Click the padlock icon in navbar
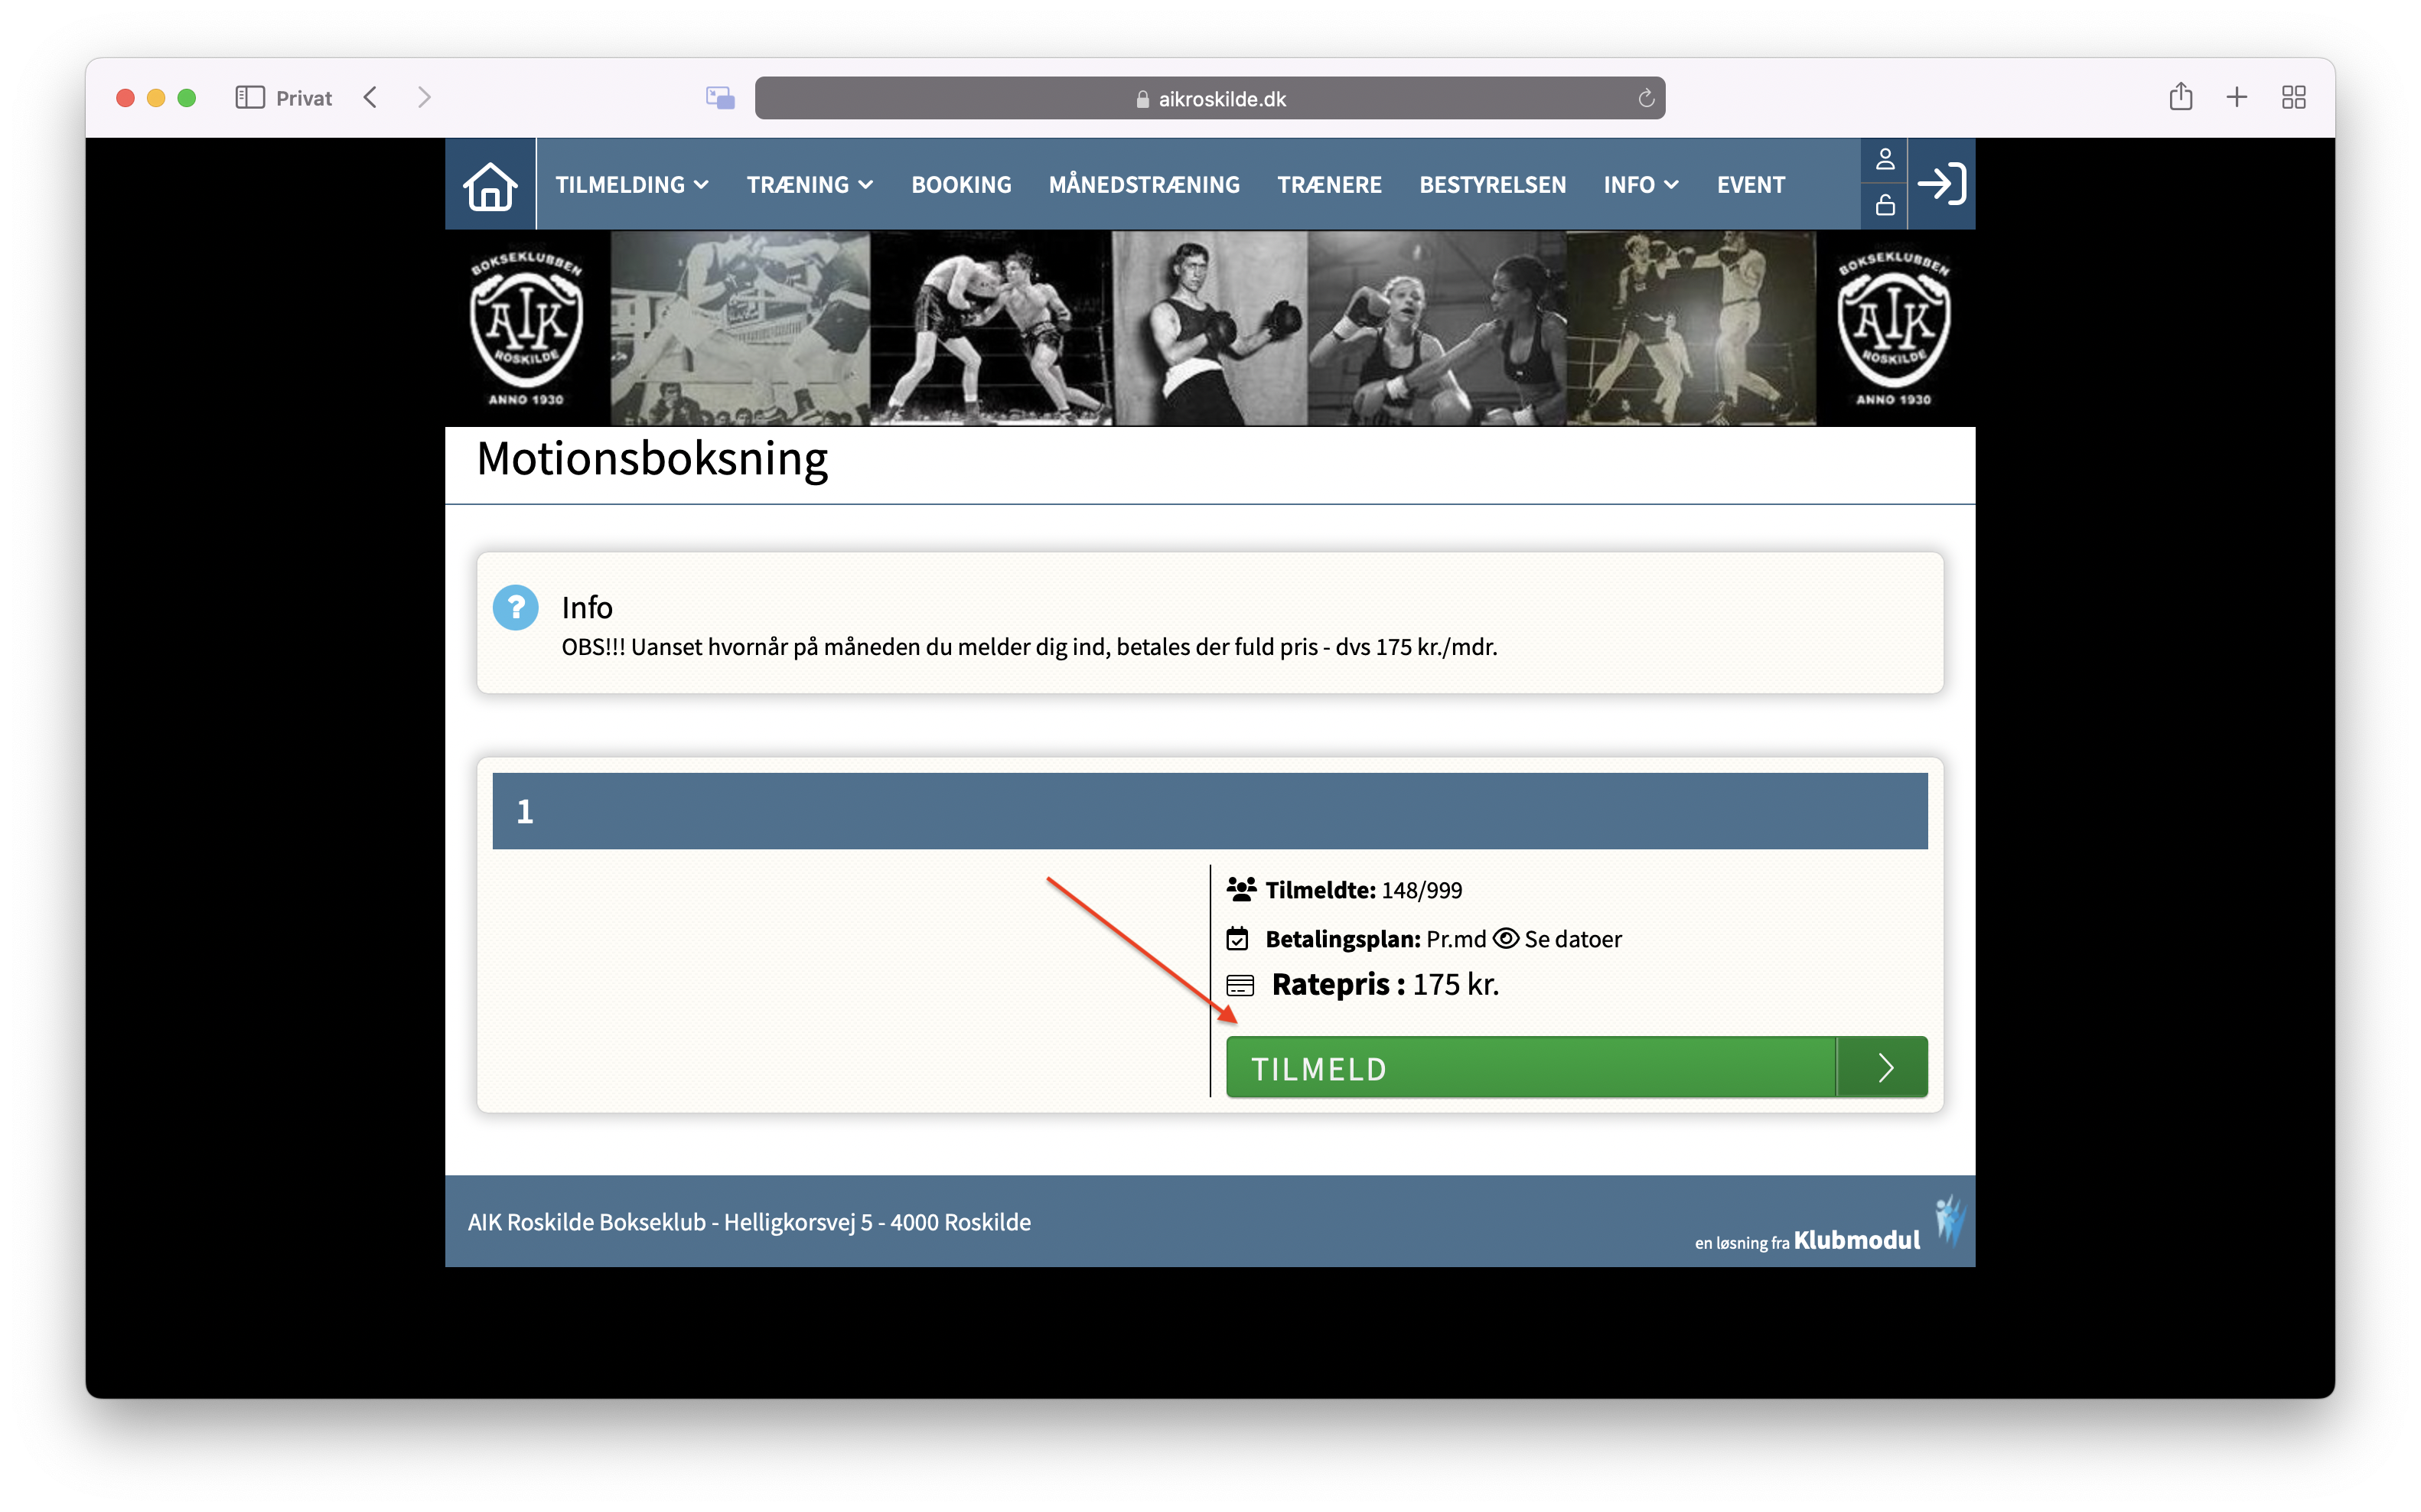Image resolution: width=2421 pixels, height=1512 pixels. tap(1884, 205)
